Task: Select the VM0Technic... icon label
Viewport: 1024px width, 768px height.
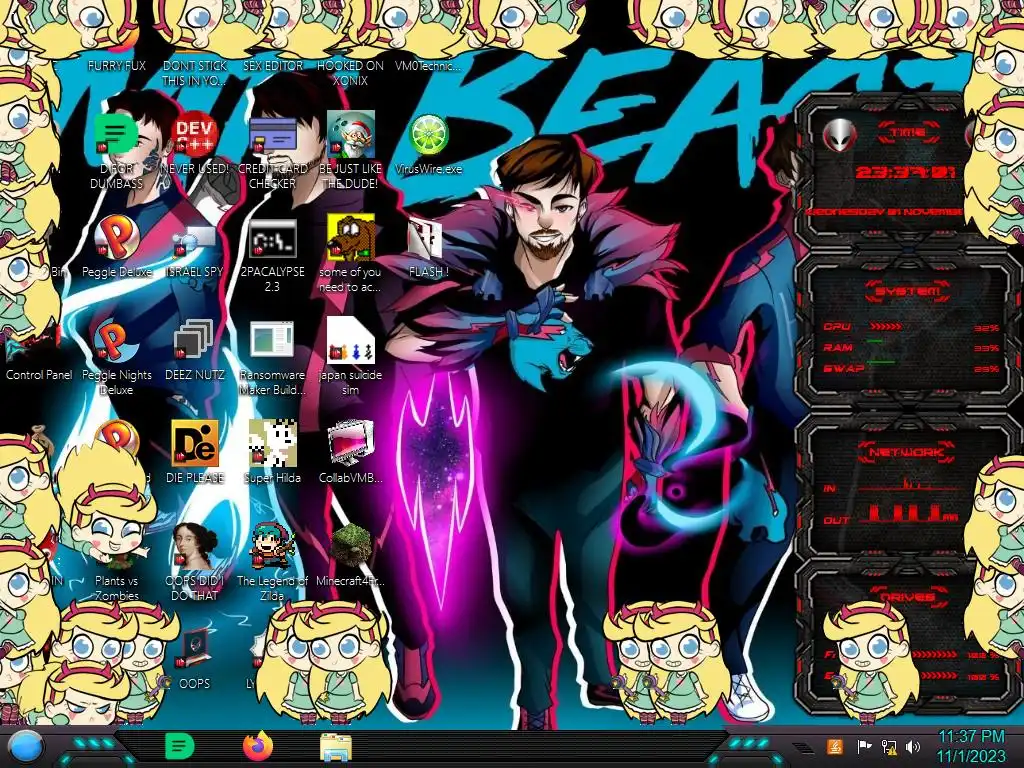Action: [428, 66]
